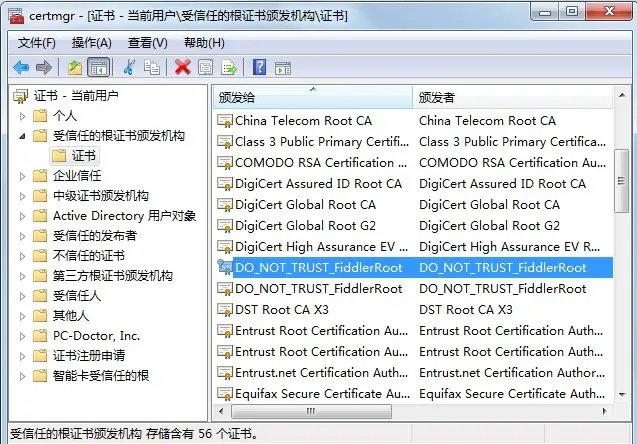Expand Active Directory 用户对象 node
637x444 pixels.
click(22, 216)
